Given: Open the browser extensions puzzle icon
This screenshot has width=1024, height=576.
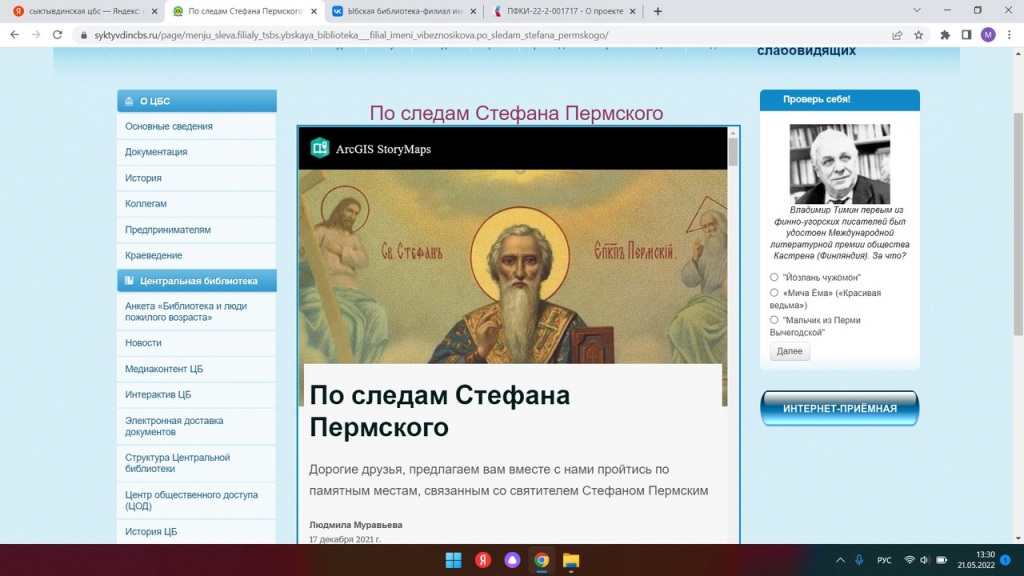Looking at the screenshot, I should click(945, 35).
